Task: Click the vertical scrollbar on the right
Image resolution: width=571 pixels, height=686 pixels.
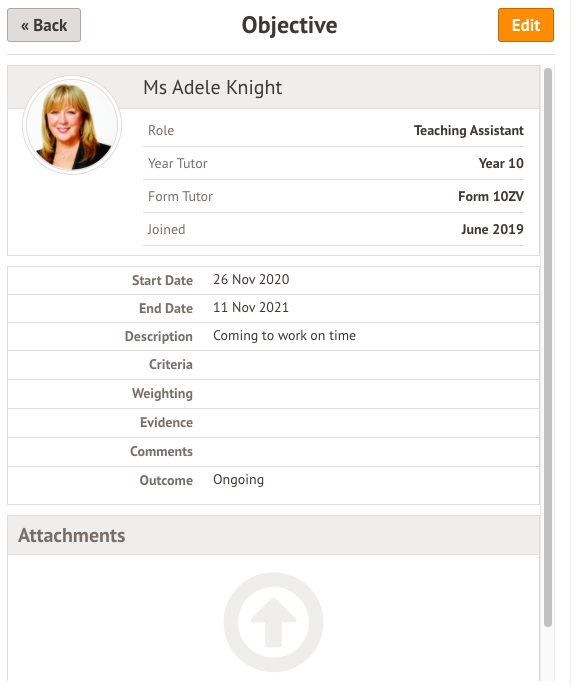Action: (x=547, y=347)
